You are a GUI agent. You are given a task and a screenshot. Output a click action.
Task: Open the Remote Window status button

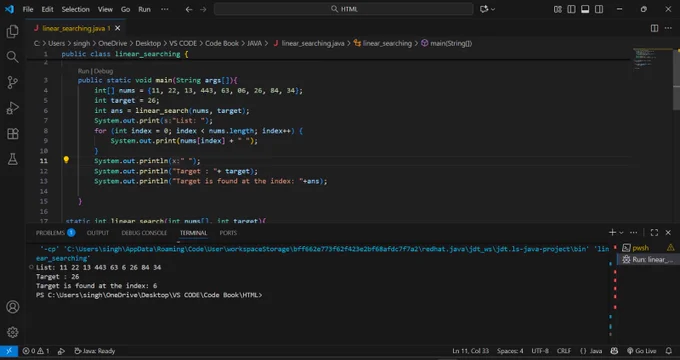[x=9, y=351]
